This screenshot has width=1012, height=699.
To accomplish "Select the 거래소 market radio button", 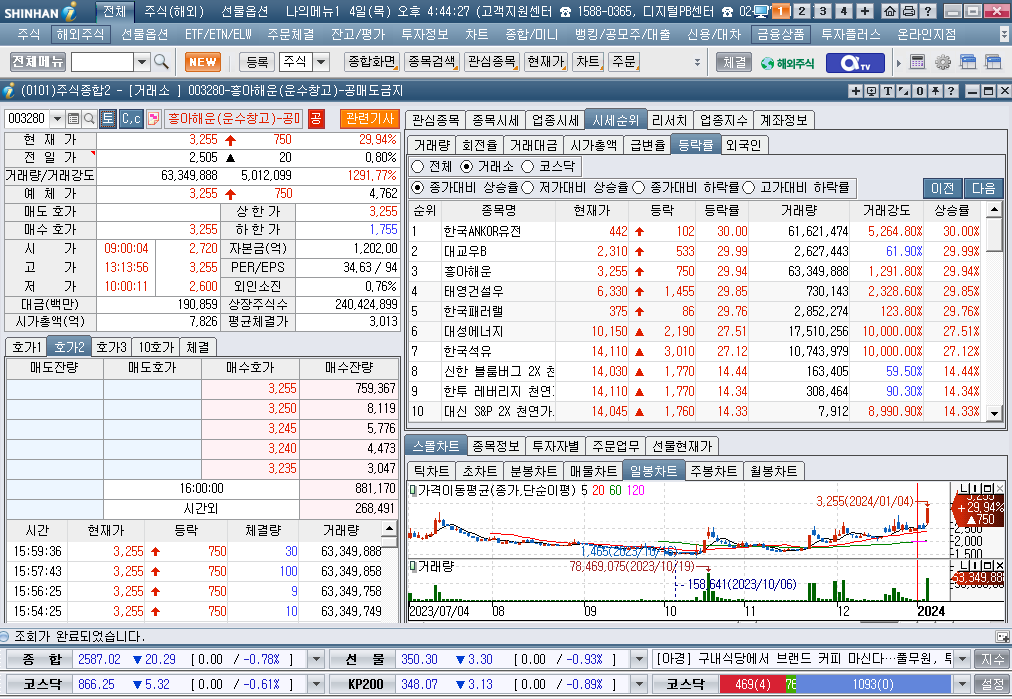I will tap(466, 167).
